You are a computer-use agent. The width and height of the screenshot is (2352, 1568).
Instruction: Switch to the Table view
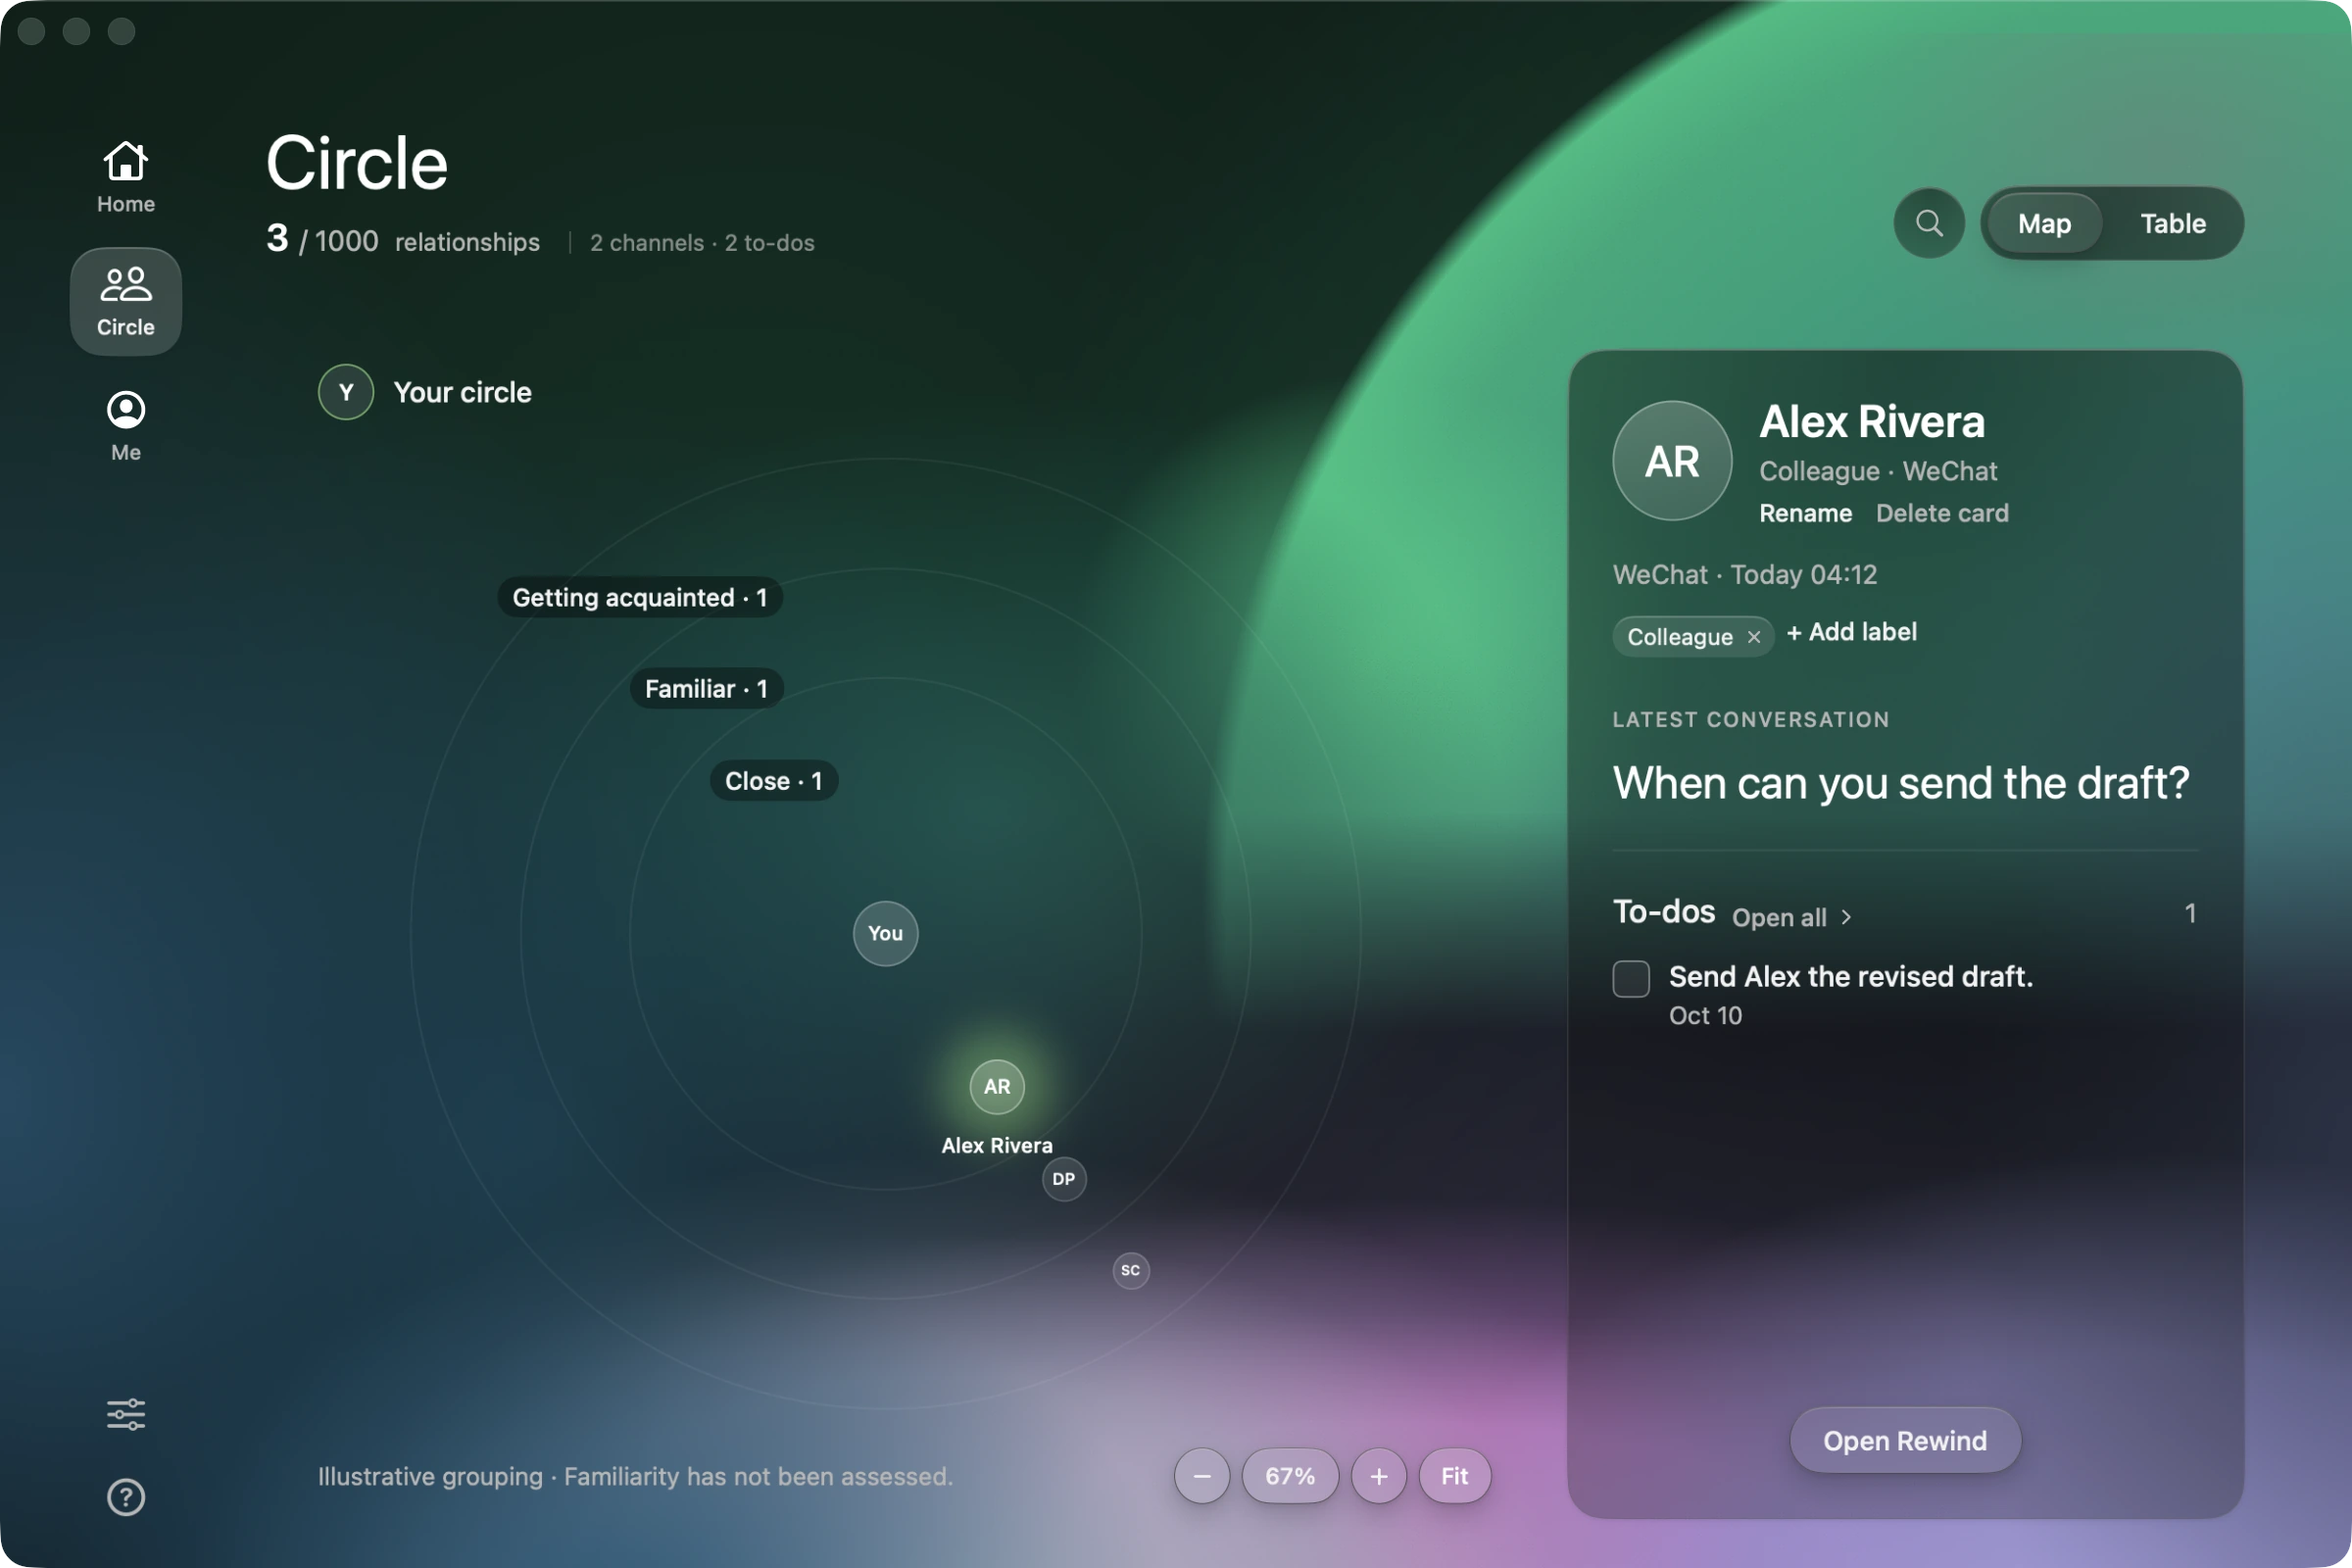[x=2173, y=223]
